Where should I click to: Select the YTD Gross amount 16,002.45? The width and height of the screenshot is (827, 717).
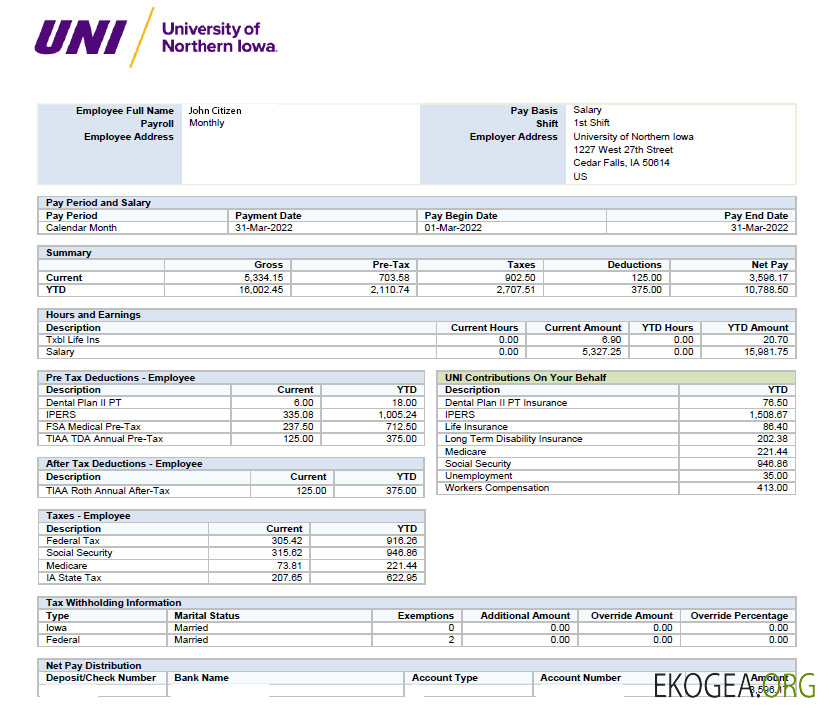pos(261,290)
